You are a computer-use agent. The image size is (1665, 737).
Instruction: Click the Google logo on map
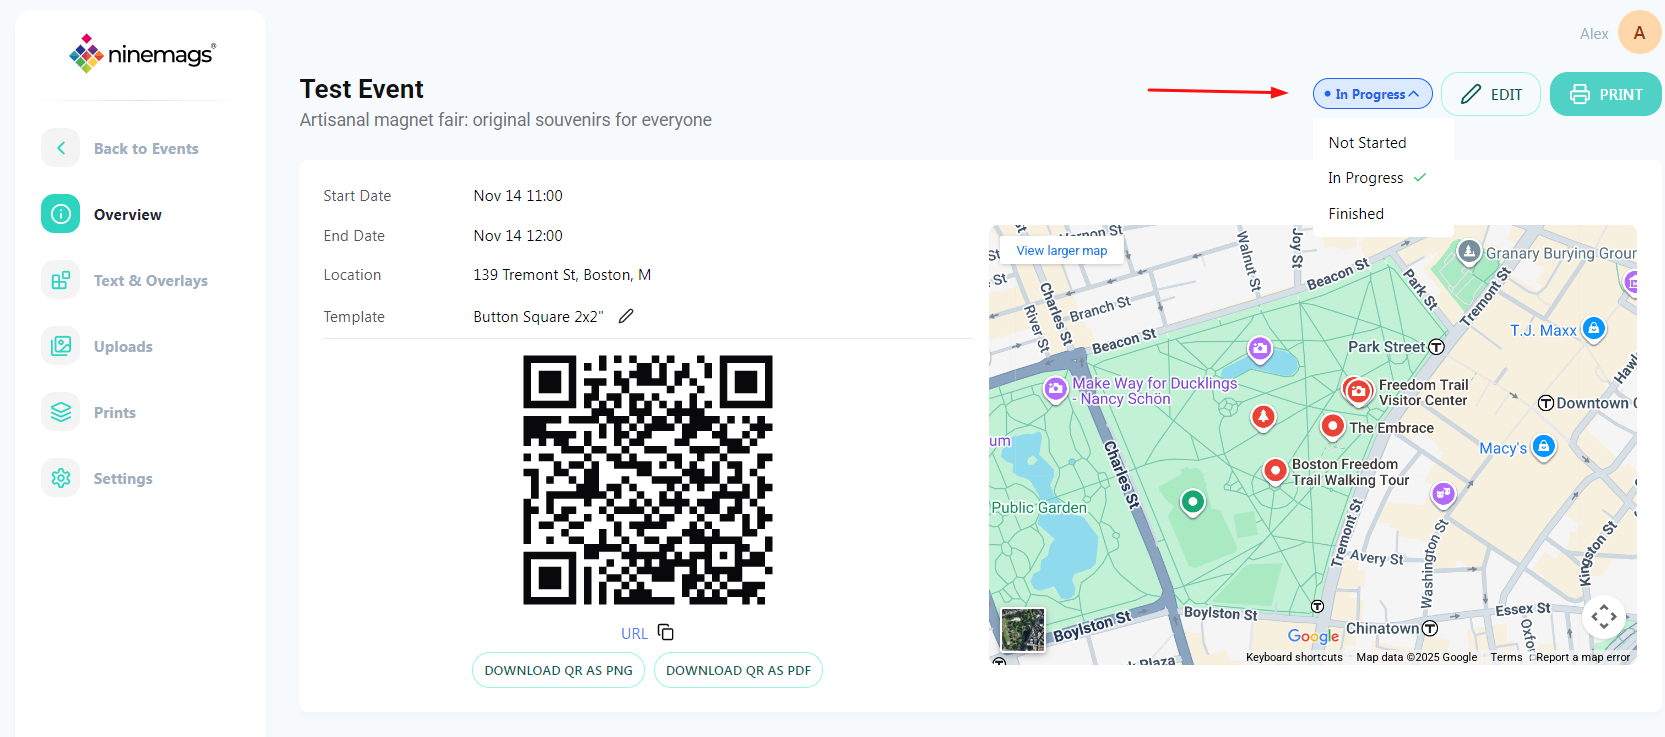(1313, 636)
